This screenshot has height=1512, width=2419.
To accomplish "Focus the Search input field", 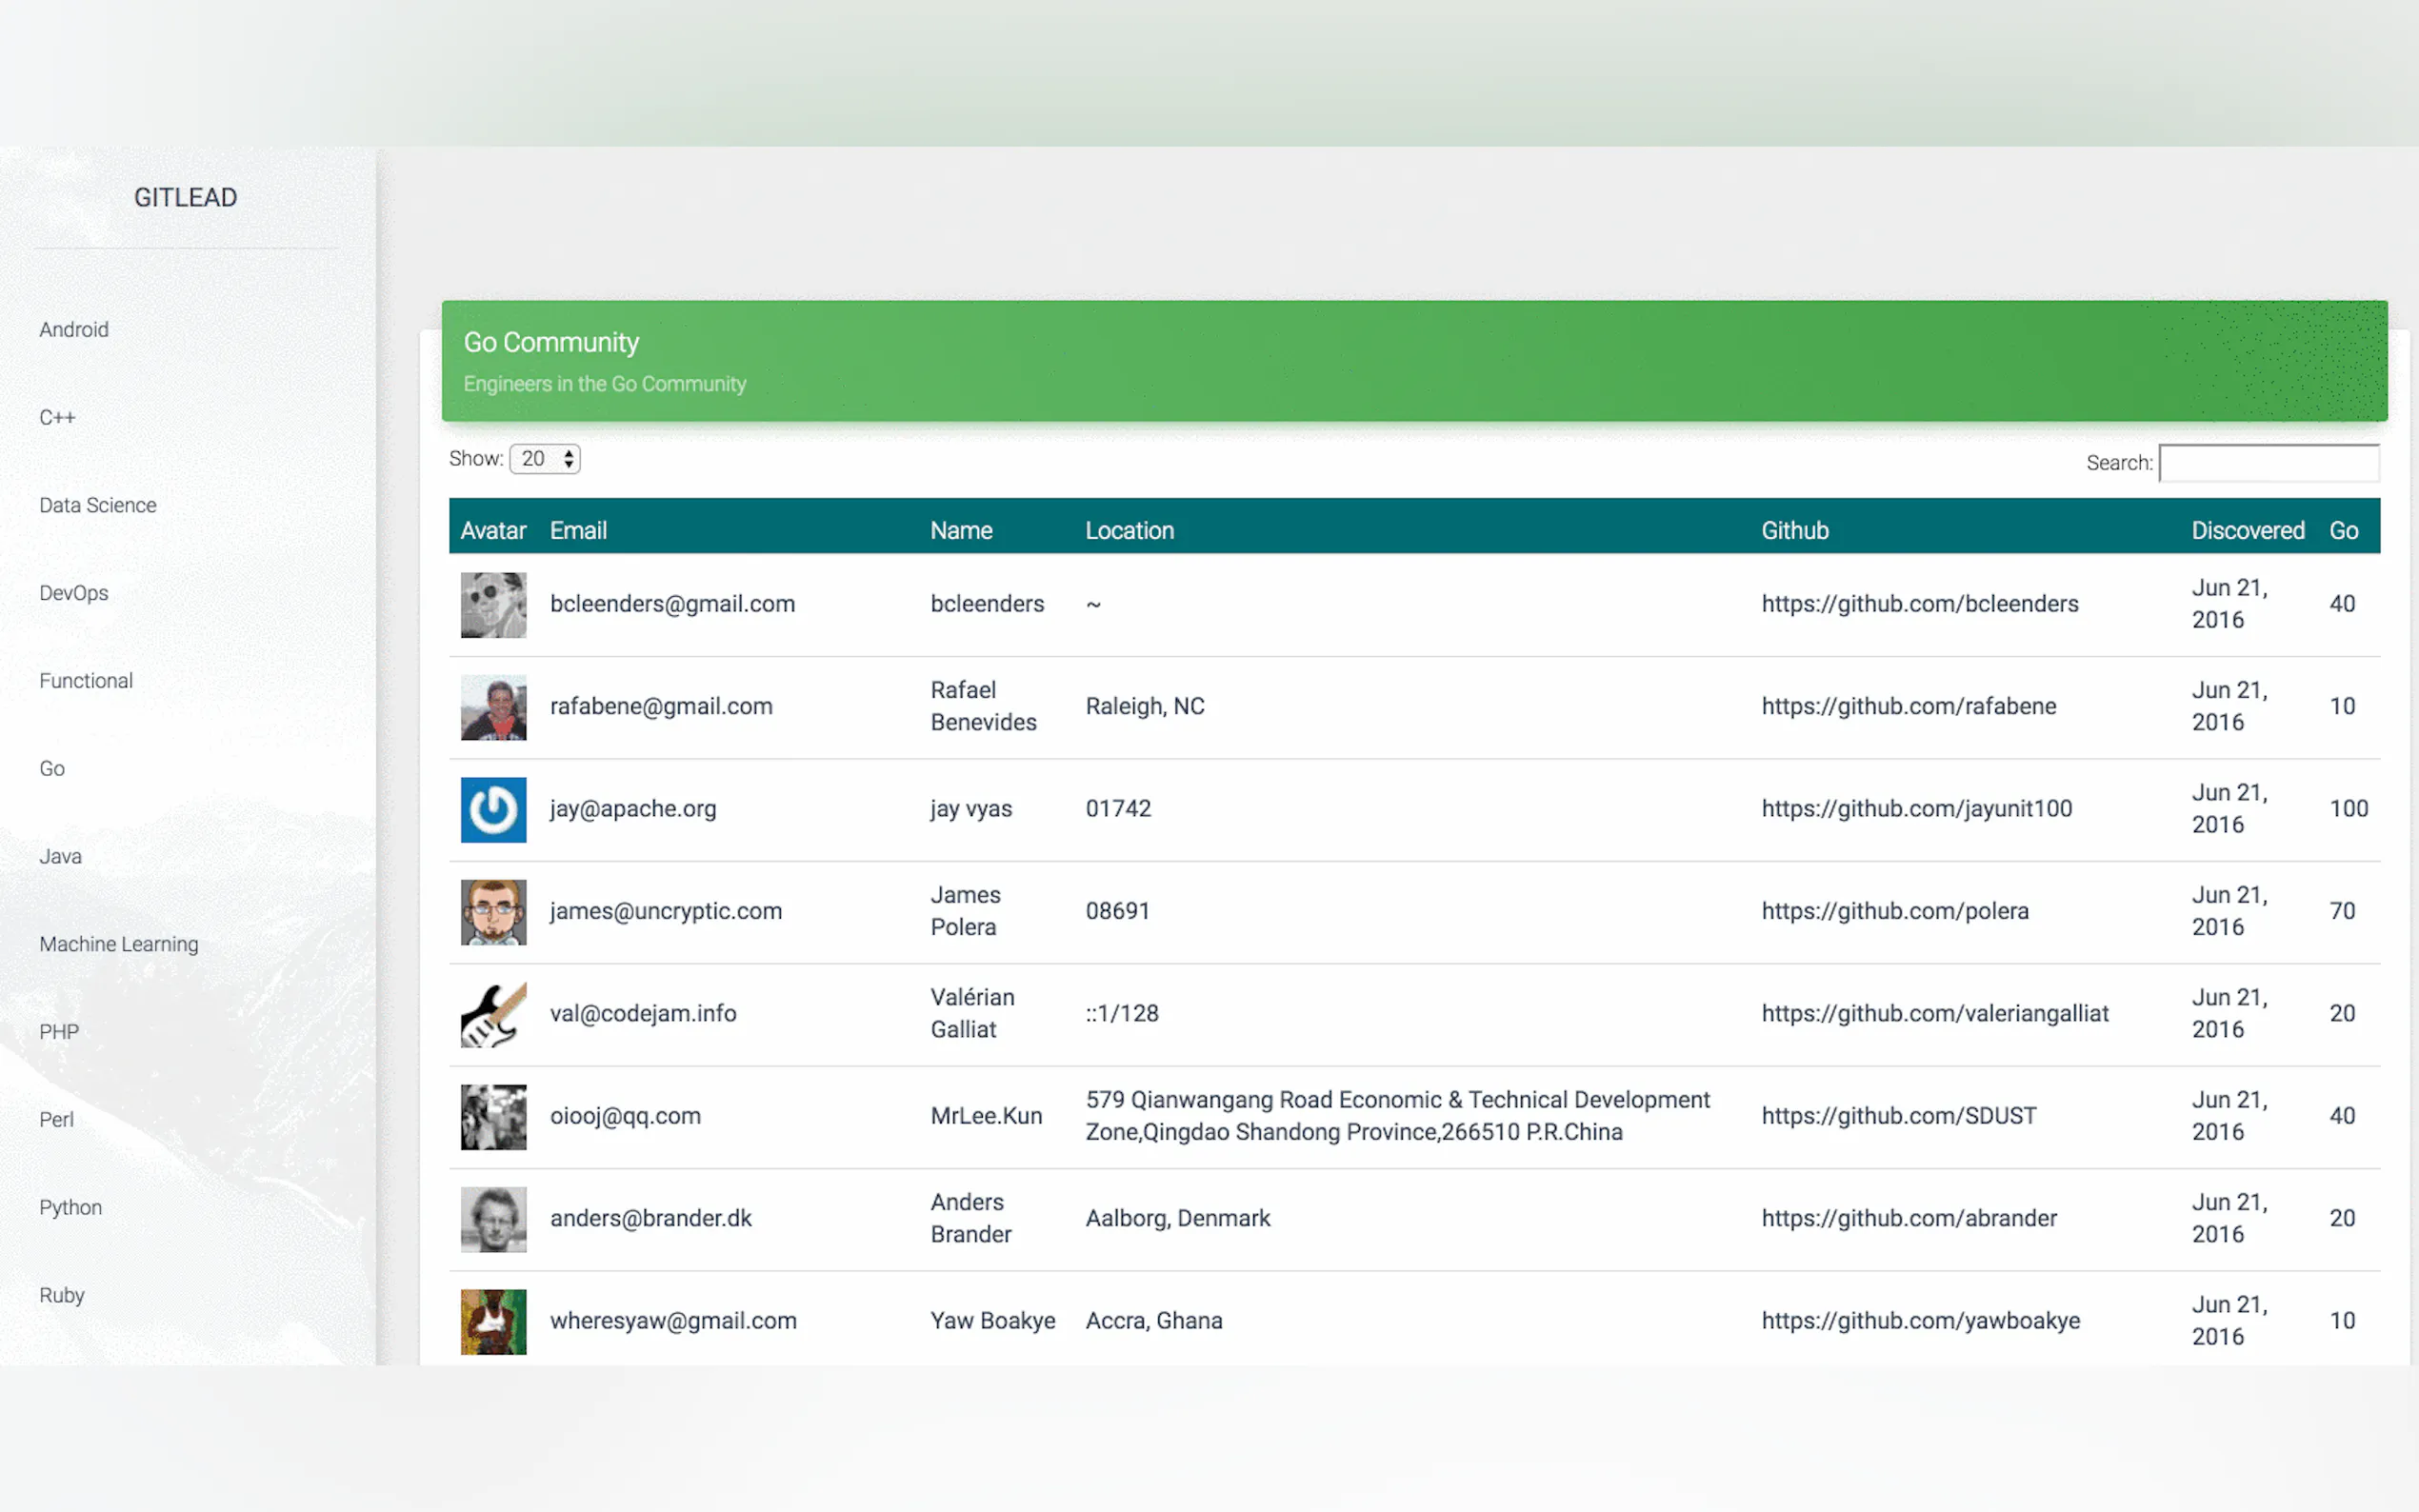I will click(2268, 463).
